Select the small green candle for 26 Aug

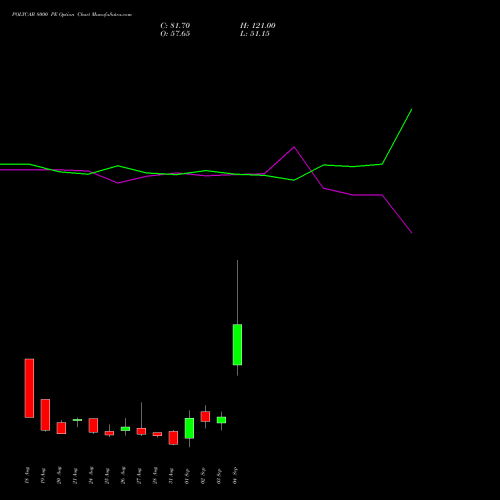(x=125, y=429)
